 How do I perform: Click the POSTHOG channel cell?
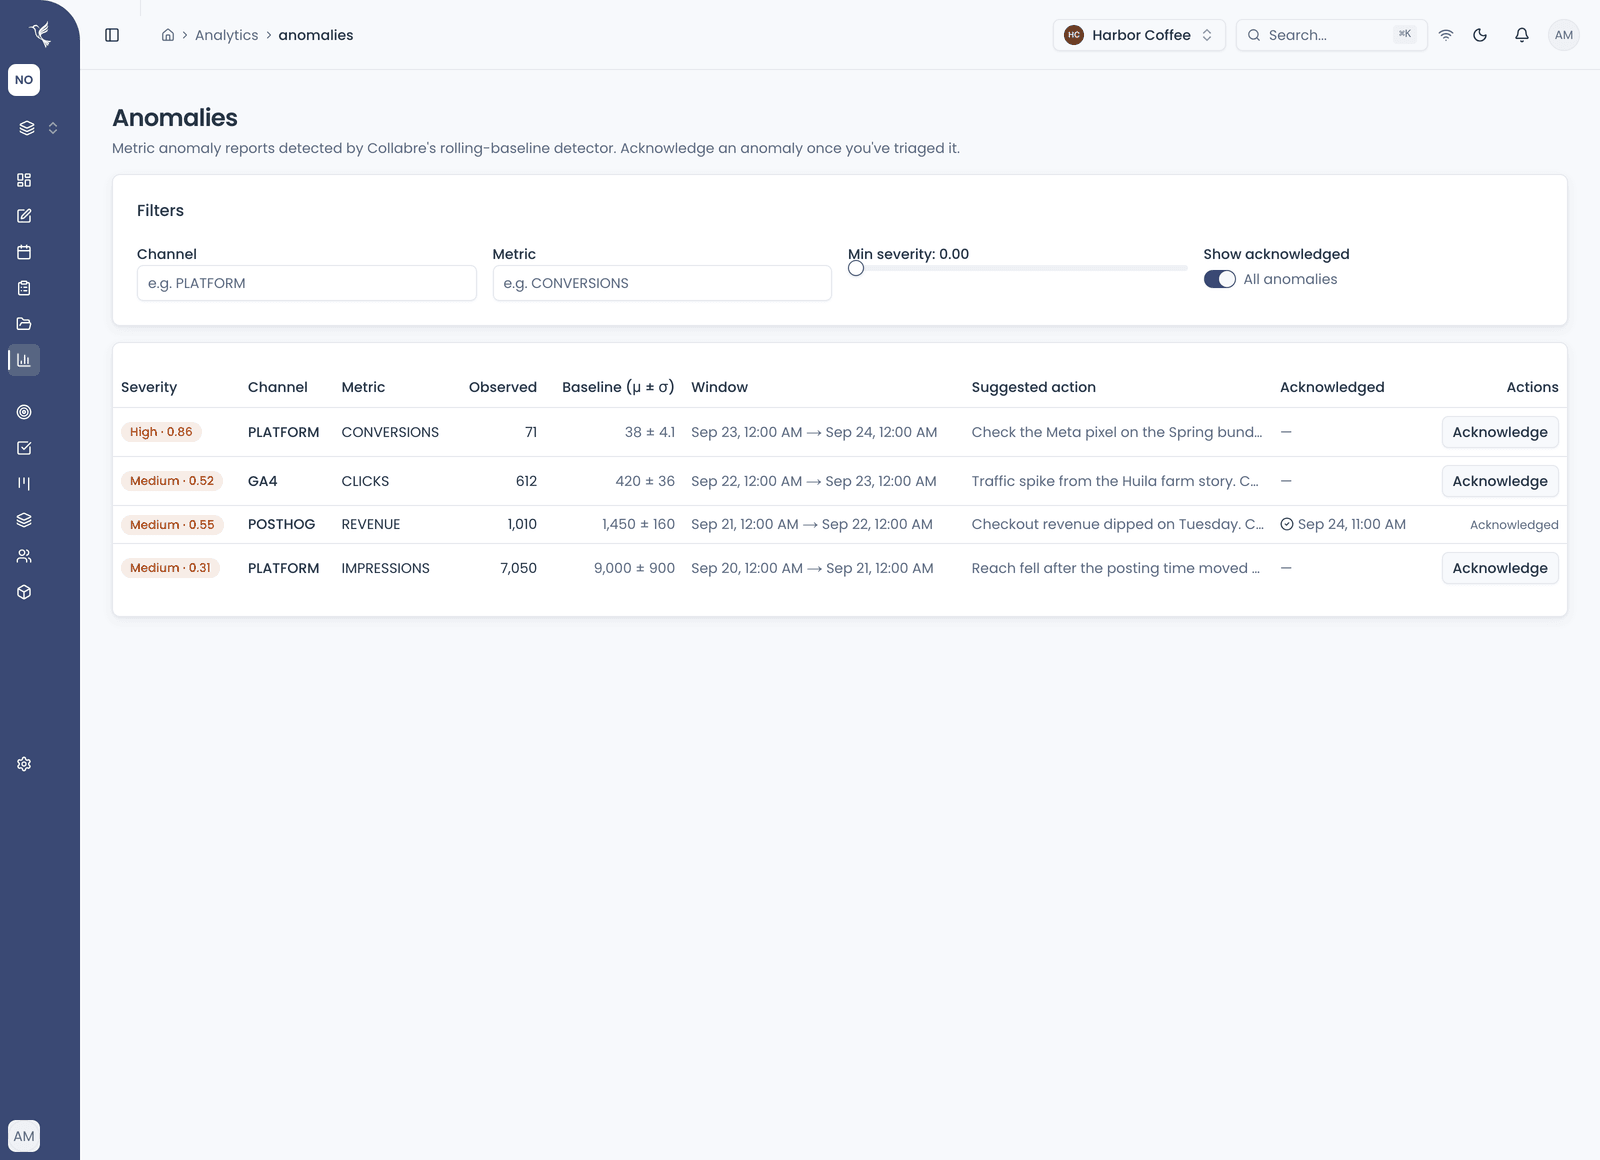281,525
